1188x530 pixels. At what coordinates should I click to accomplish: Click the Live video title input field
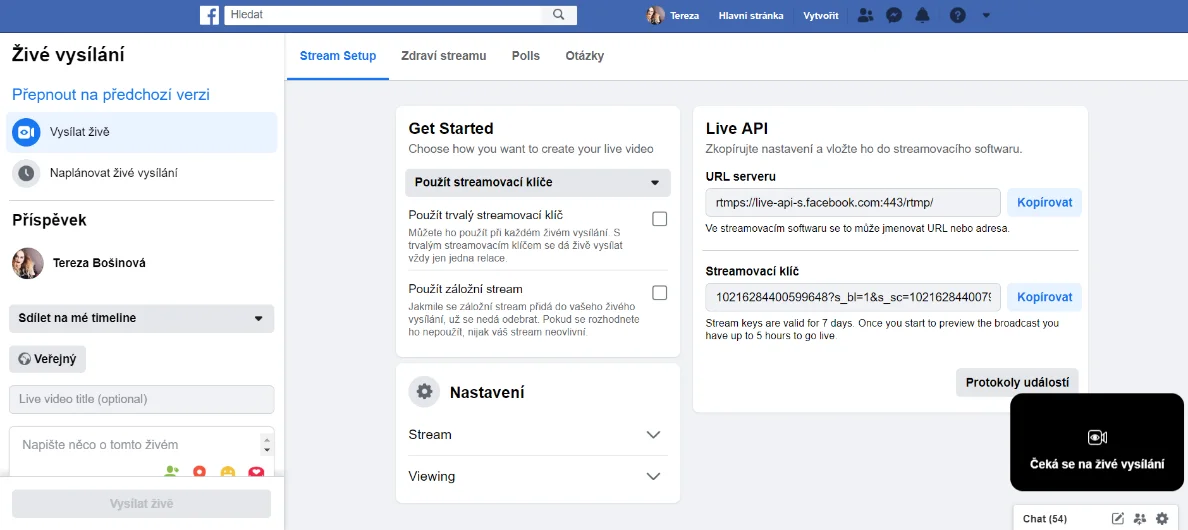[142, 399]
